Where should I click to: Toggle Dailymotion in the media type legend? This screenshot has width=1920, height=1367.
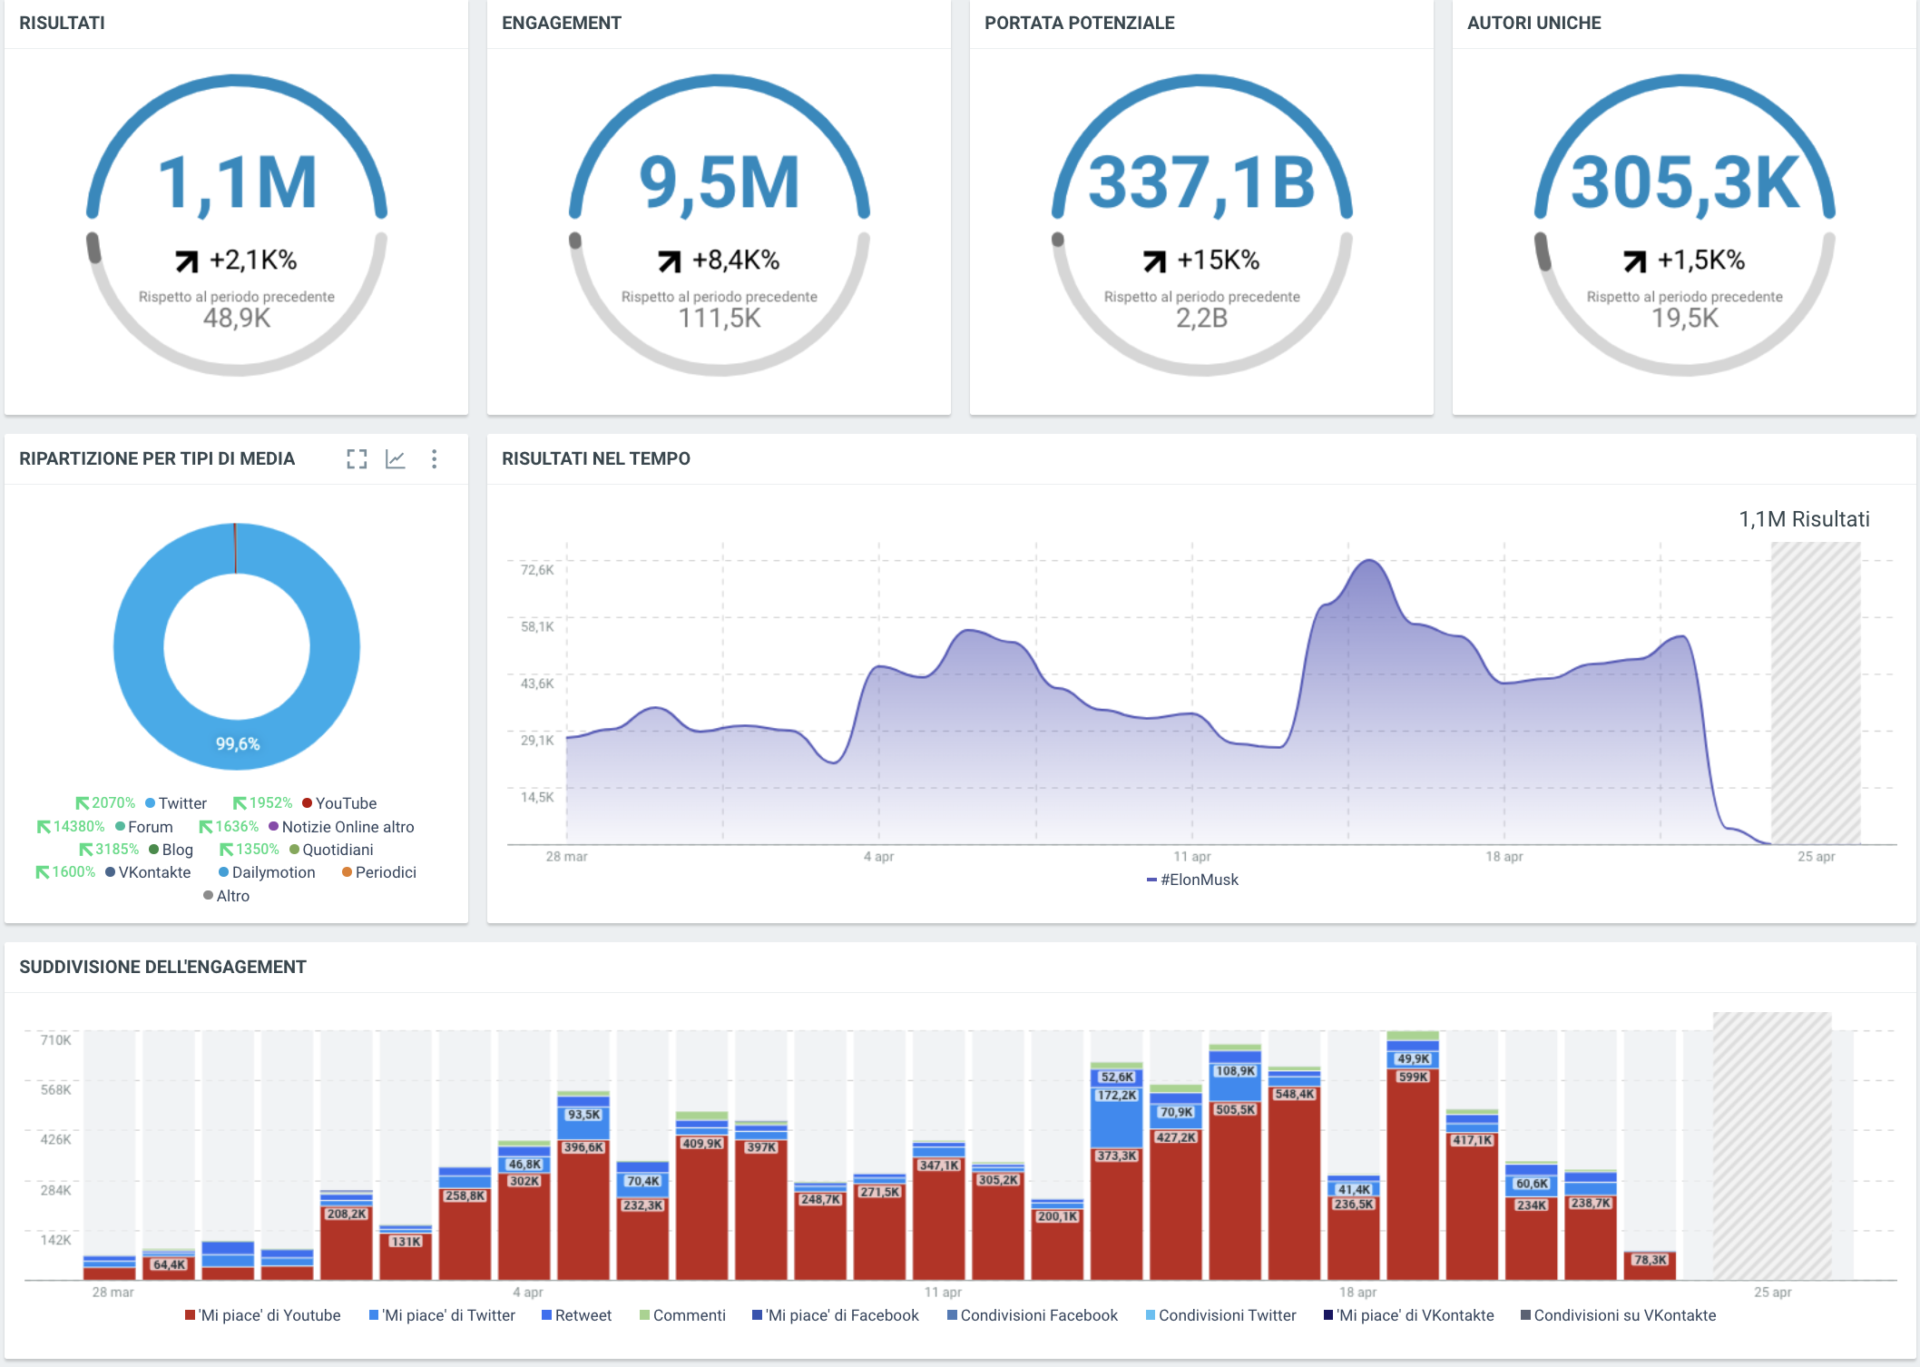click(x=267, y=872)
